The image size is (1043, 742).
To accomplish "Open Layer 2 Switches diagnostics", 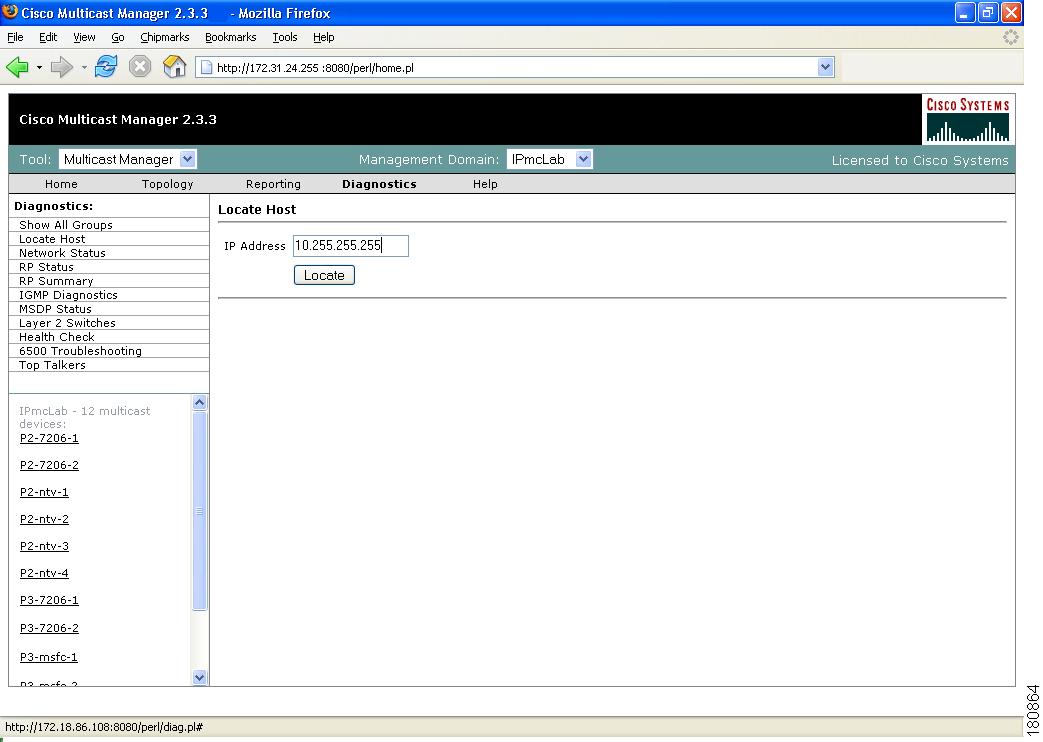I will 109,323.
